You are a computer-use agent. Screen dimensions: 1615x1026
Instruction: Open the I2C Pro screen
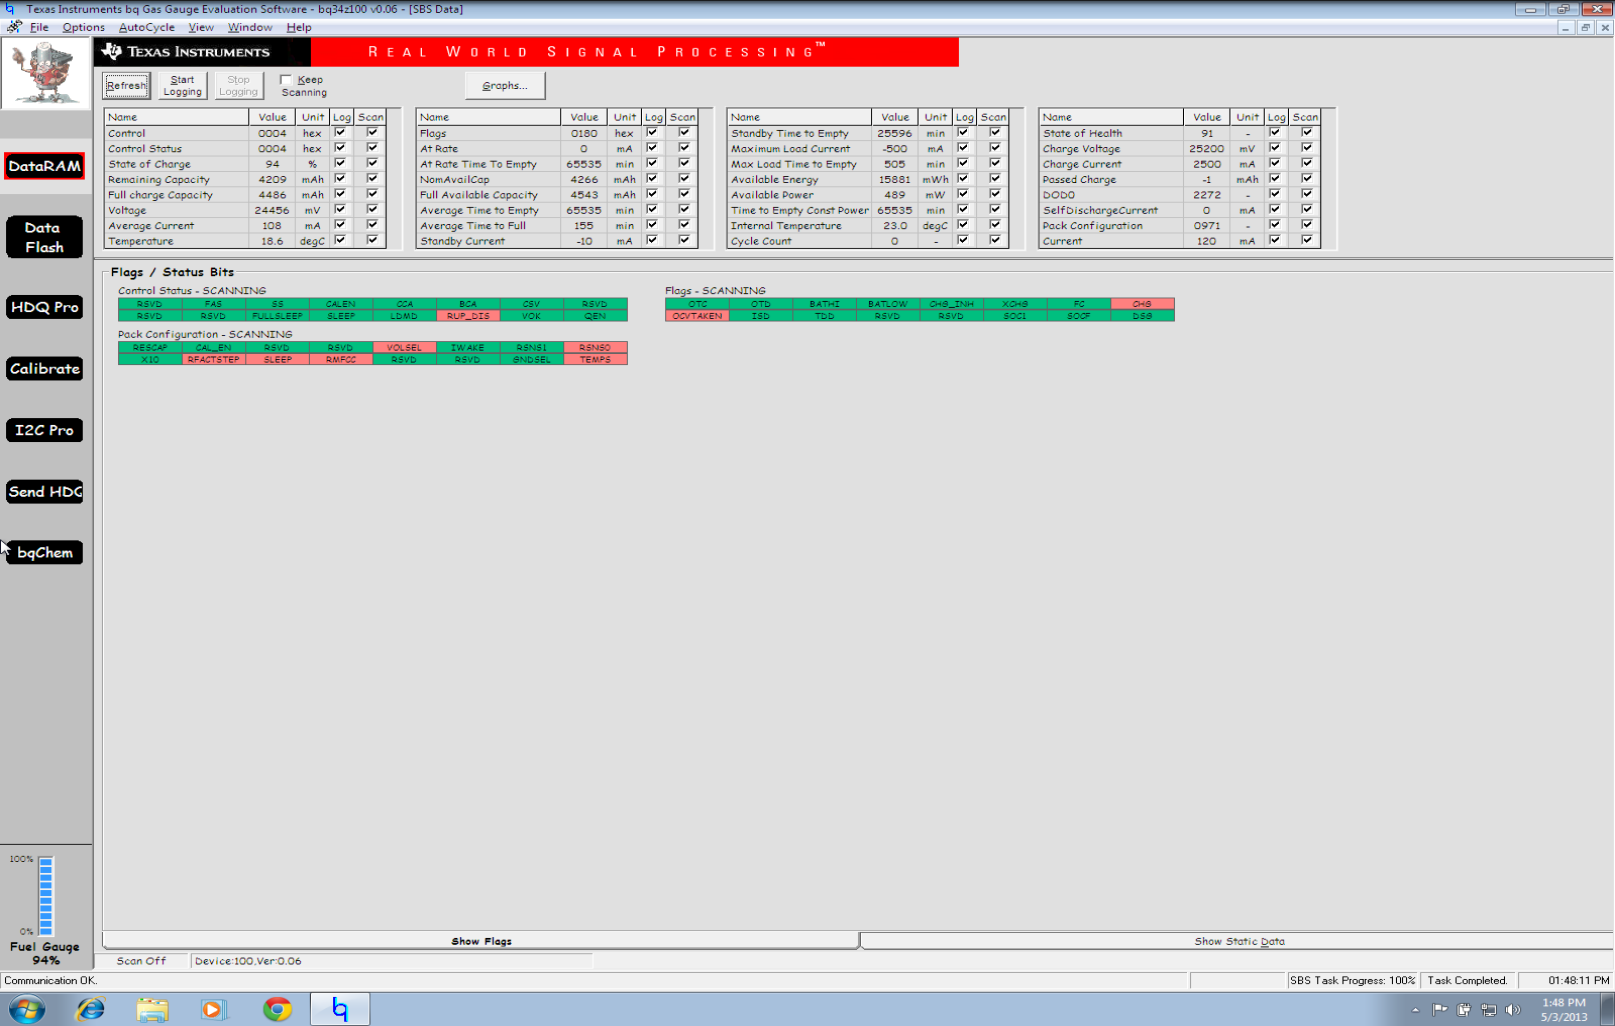click(44, 430)
